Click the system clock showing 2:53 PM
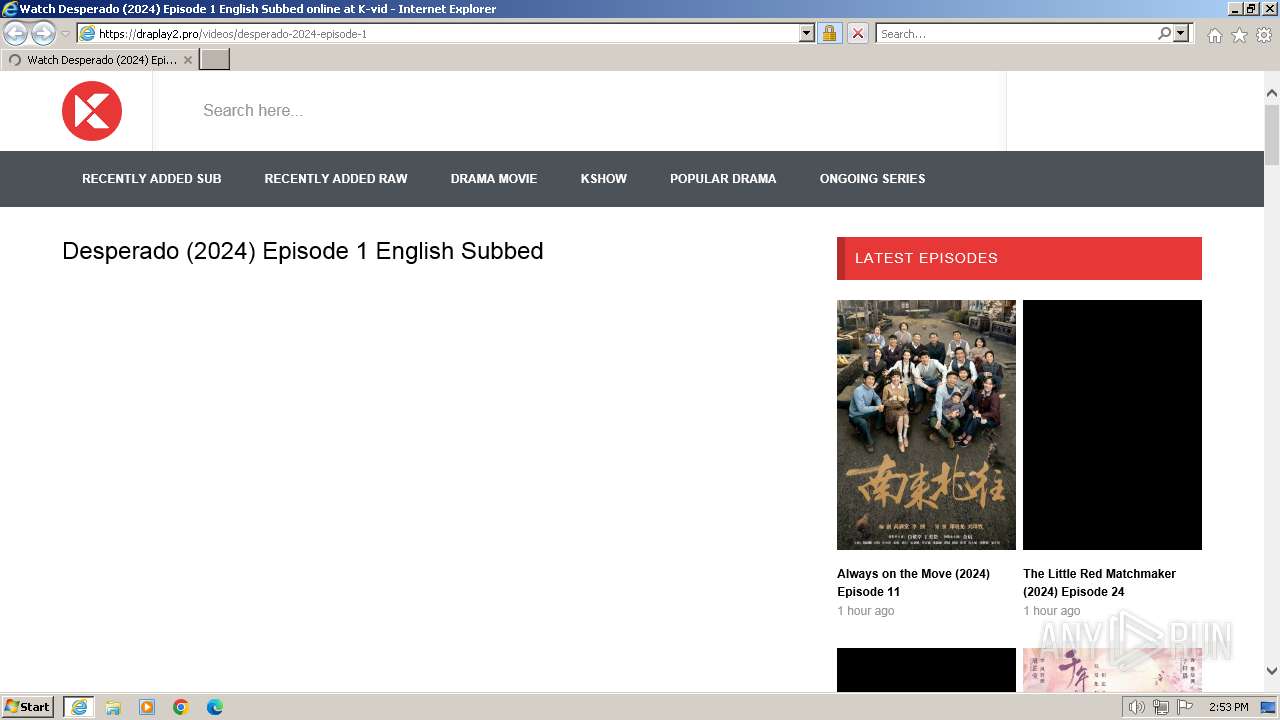The image size is (1280, 720). tap(1229, 707)
